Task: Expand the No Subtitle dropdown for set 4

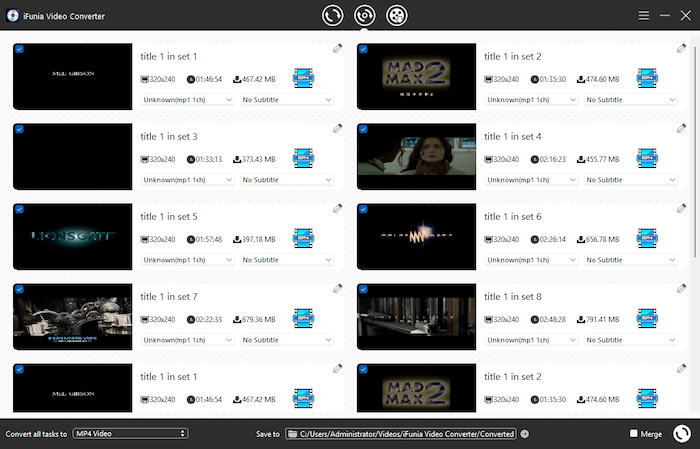Action: click(x=630, y=180)
